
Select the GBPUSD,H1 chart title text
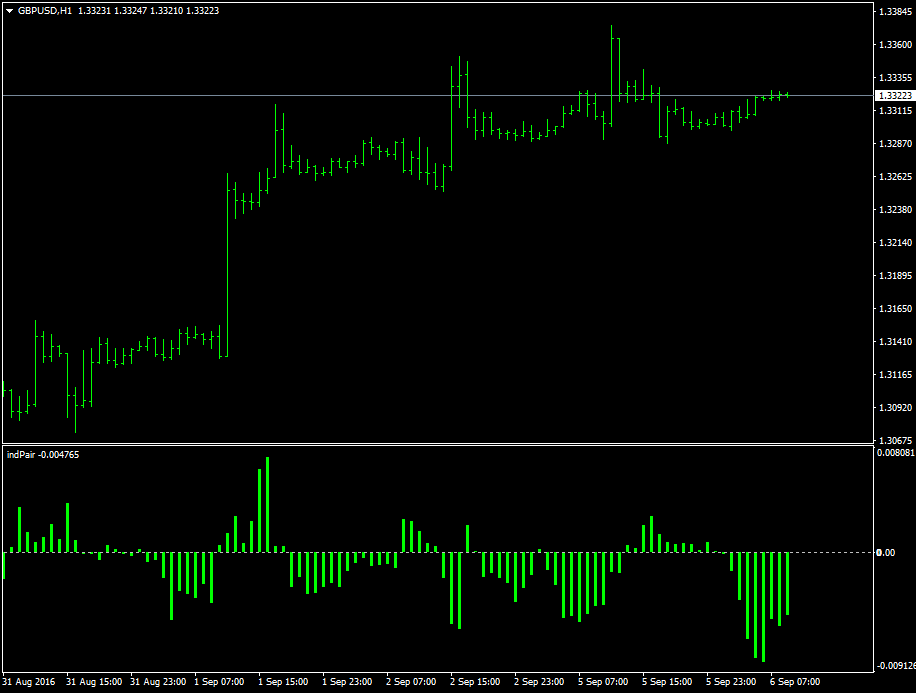pyautogui.click(x=45, y=11)
